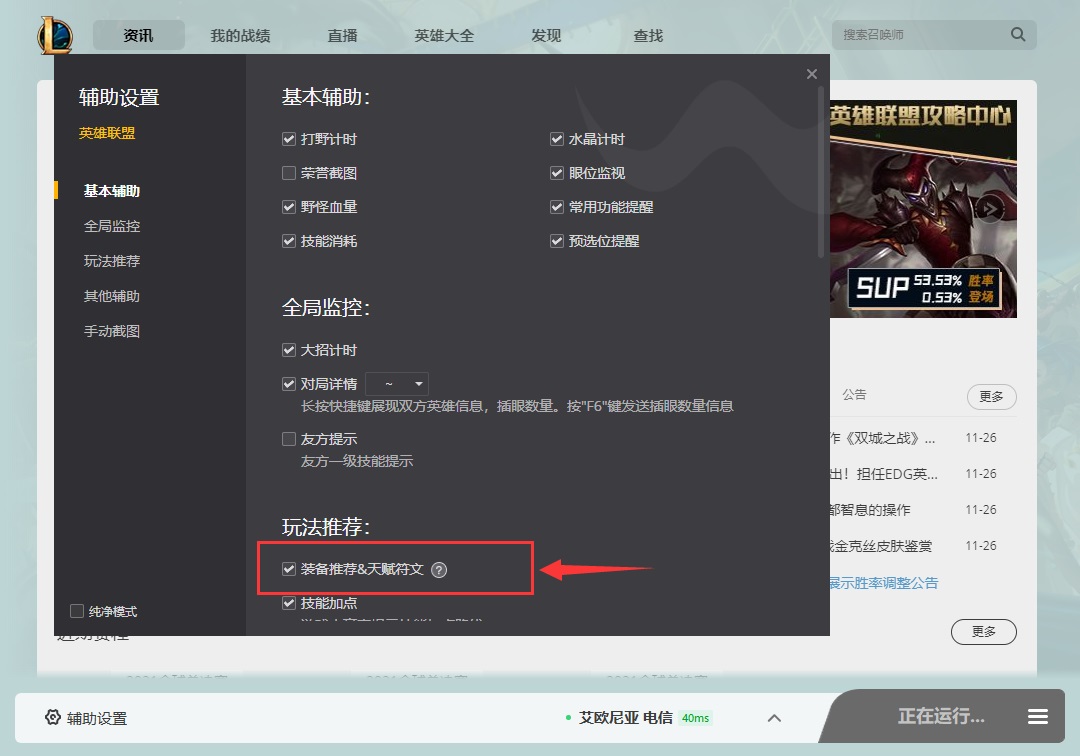Open 金克丝皮肤鉴赏 news item

tap(881, 546)
